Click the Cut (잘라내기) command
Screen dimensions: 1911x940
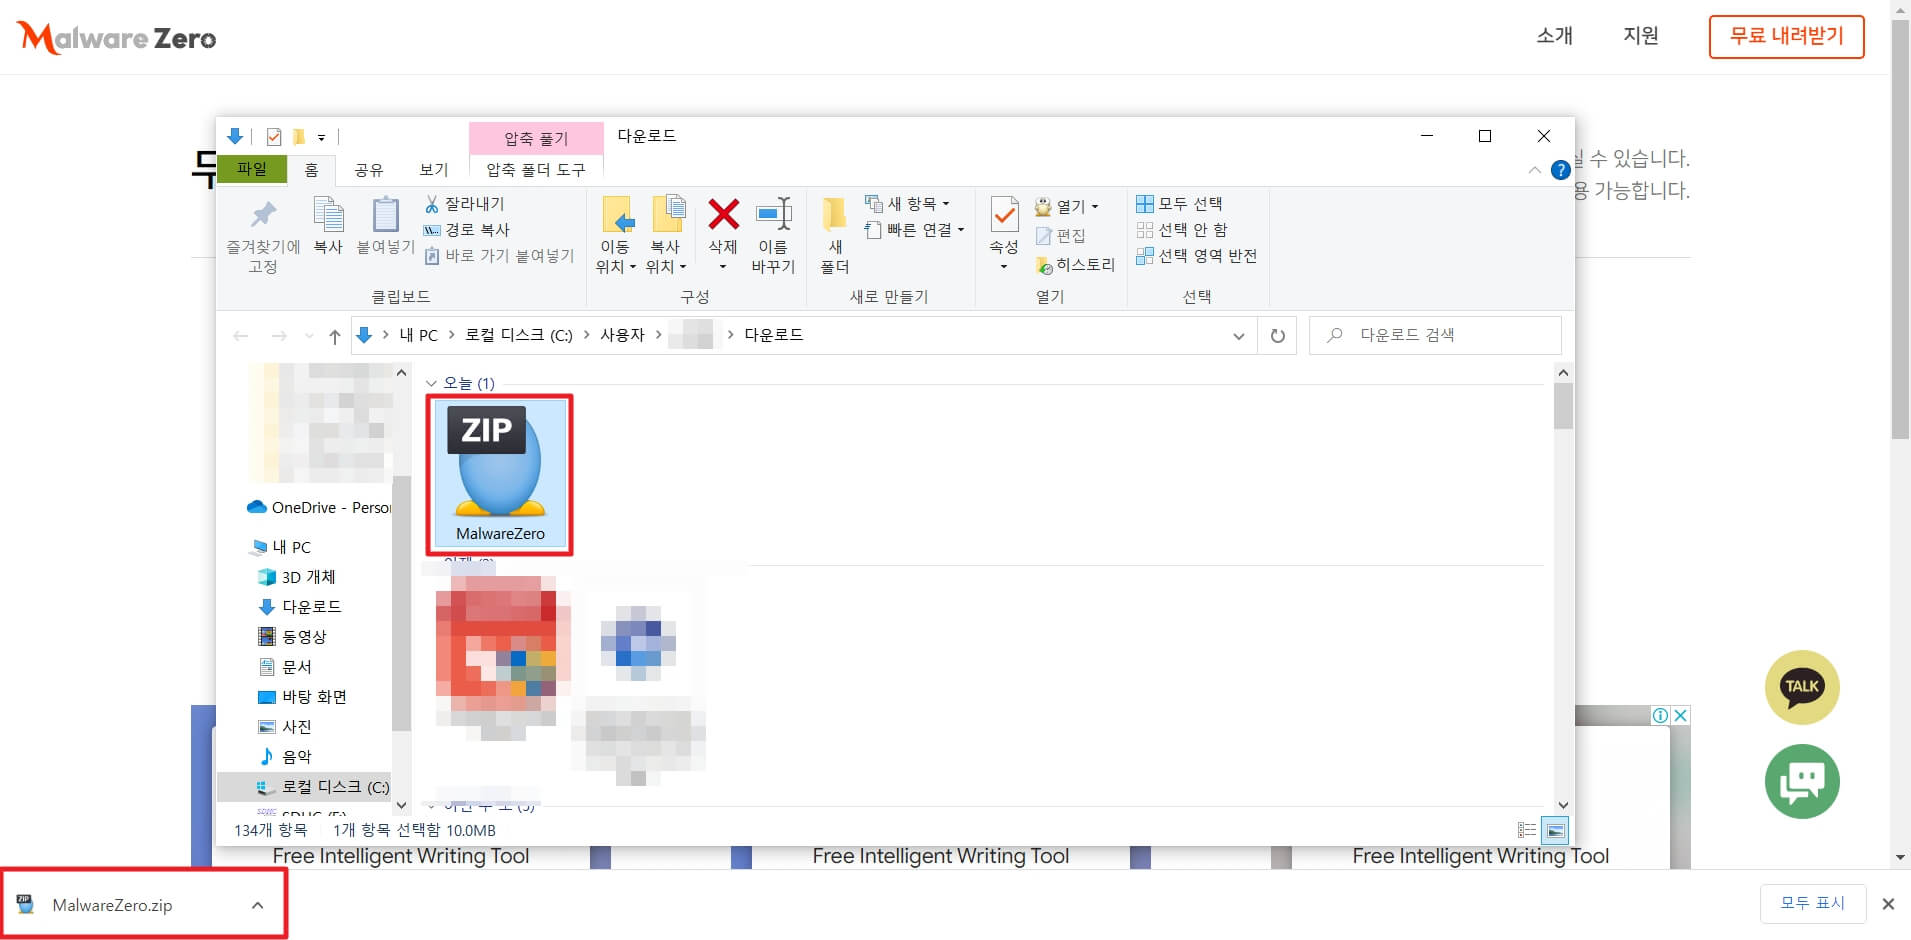click(x=465, y=204)
